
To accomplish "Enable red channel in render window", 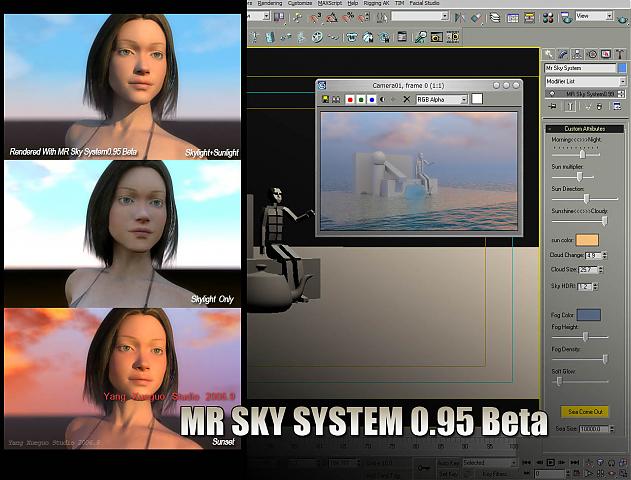I will tap(350, 99).
